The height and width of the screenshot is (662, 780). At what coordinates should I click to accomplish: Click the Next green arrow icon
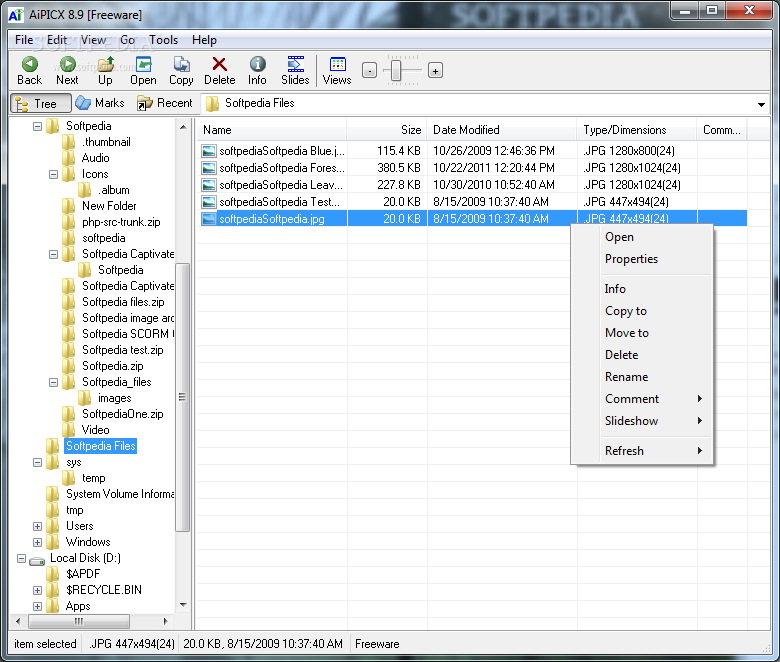67,70
